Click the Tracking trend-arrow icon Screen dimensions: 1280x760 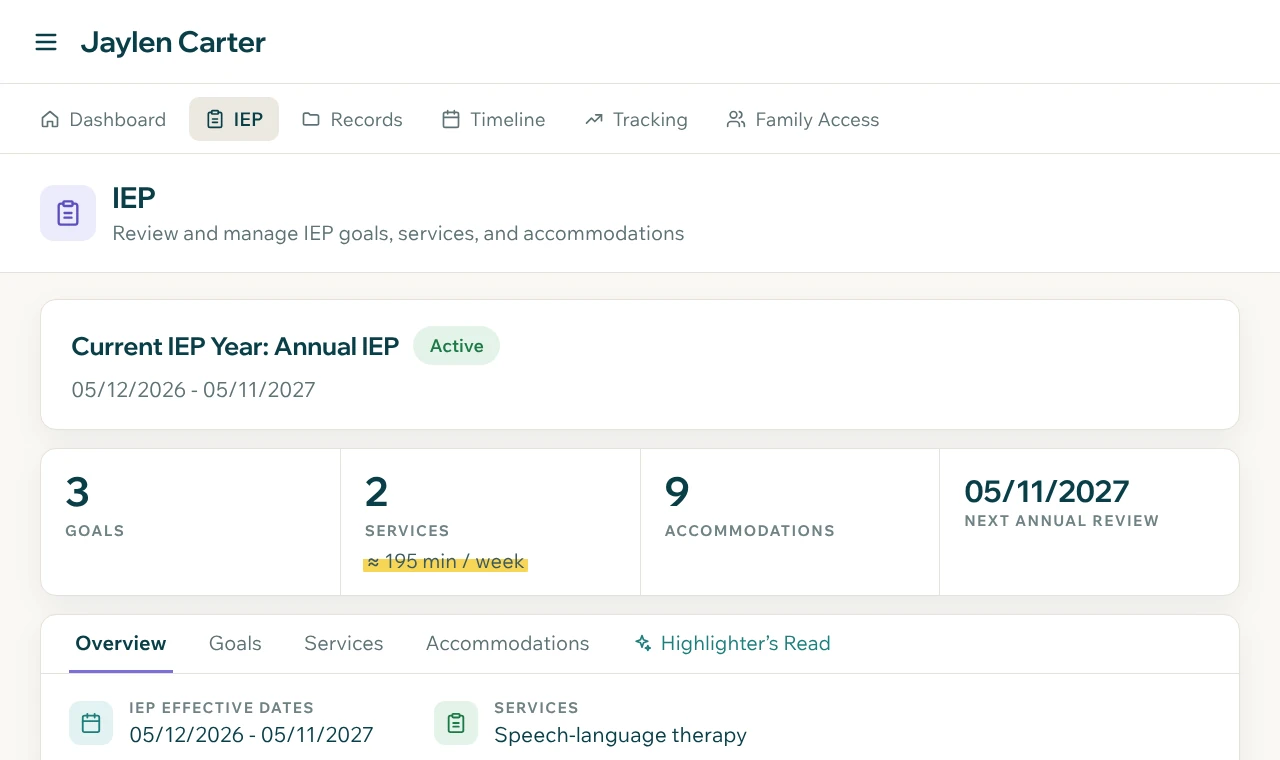[x=594, y=119]
